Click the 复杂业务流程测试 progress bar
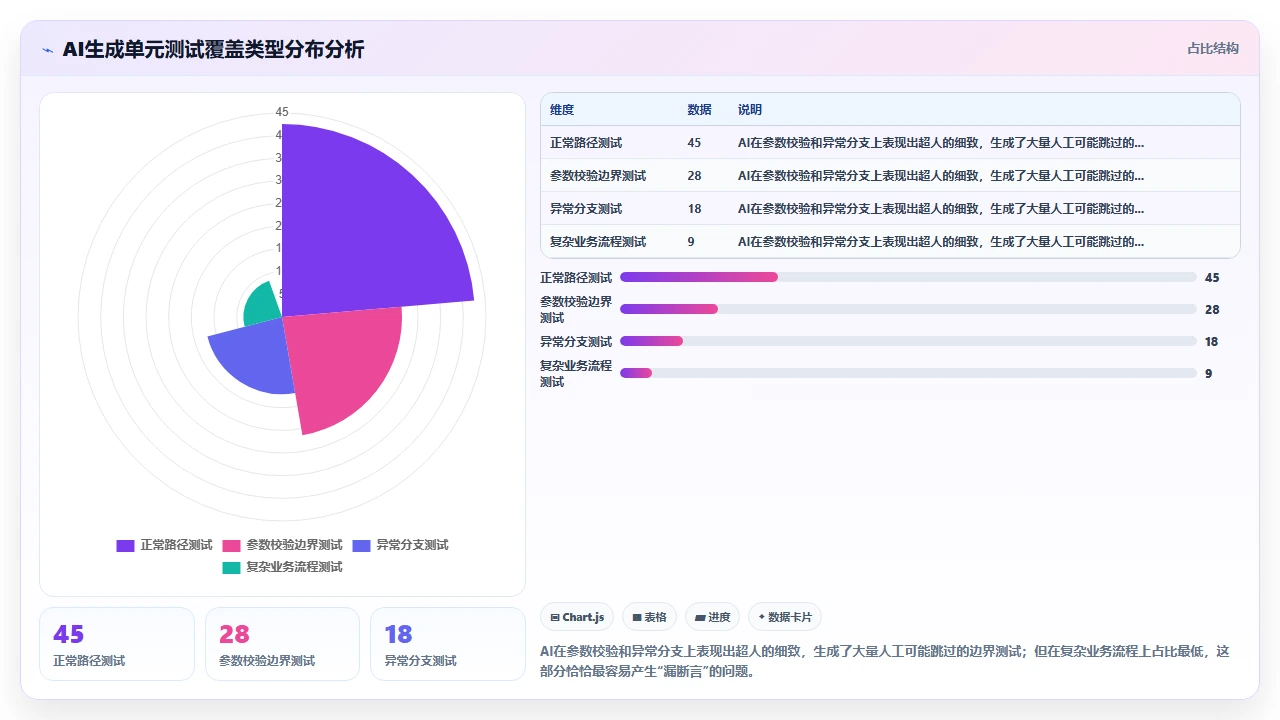 908,373
